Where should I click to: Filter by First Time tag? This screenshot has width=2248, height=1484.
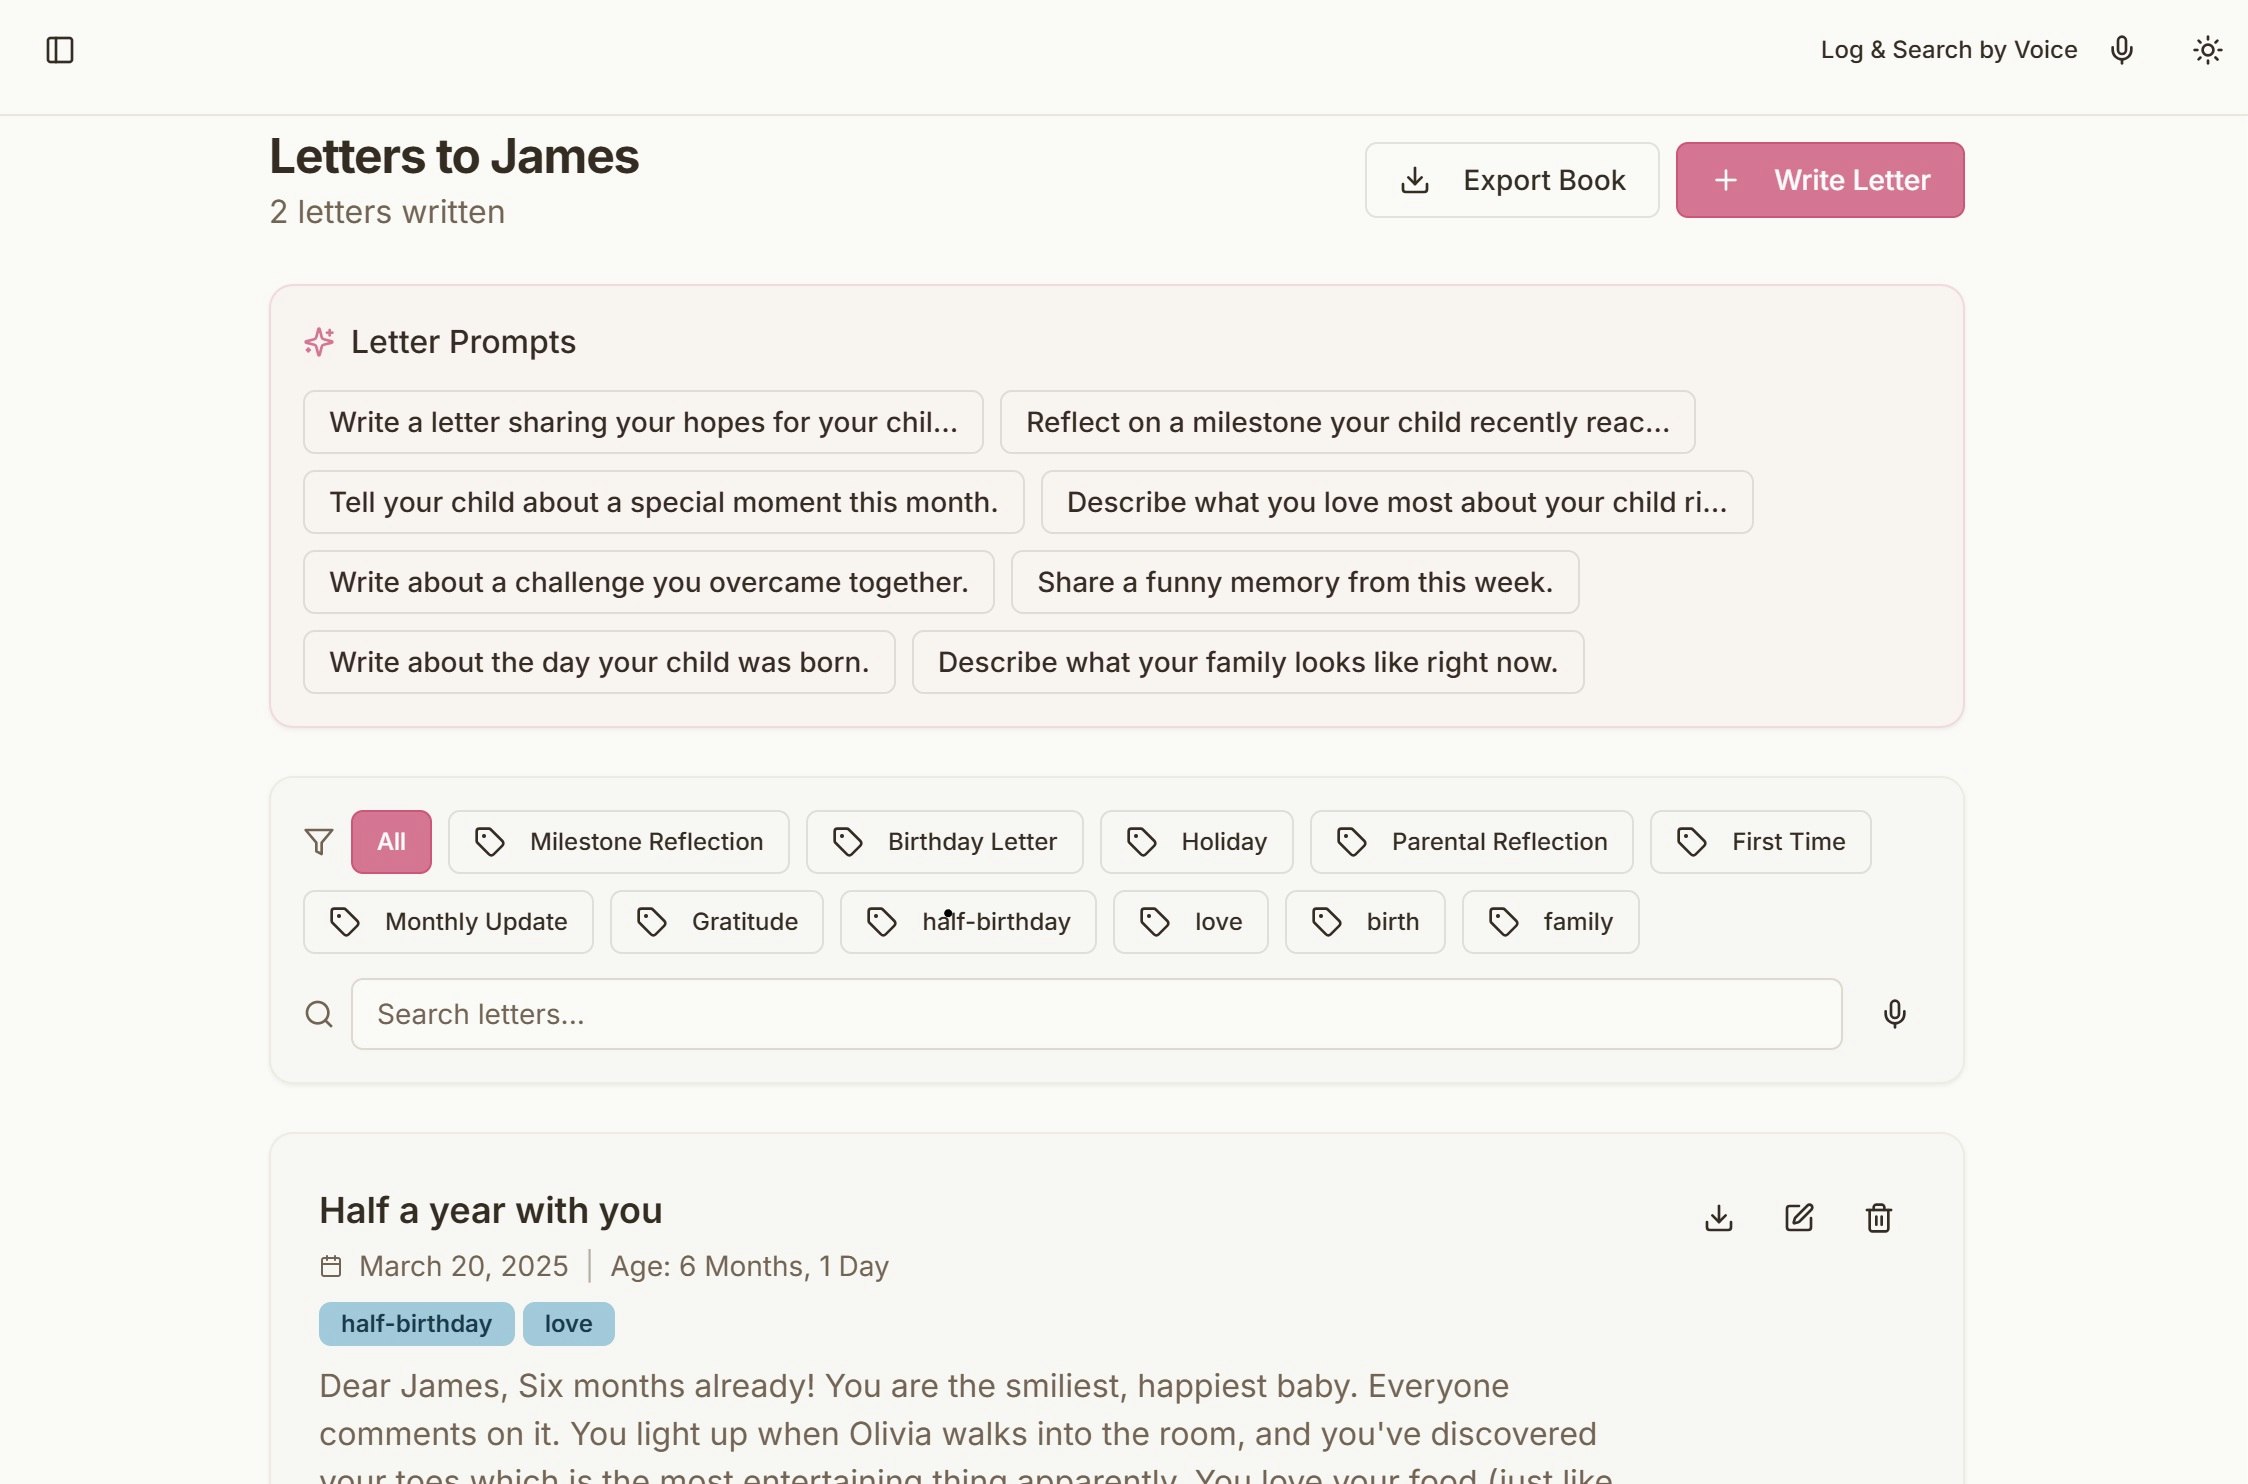point(1761,842)
